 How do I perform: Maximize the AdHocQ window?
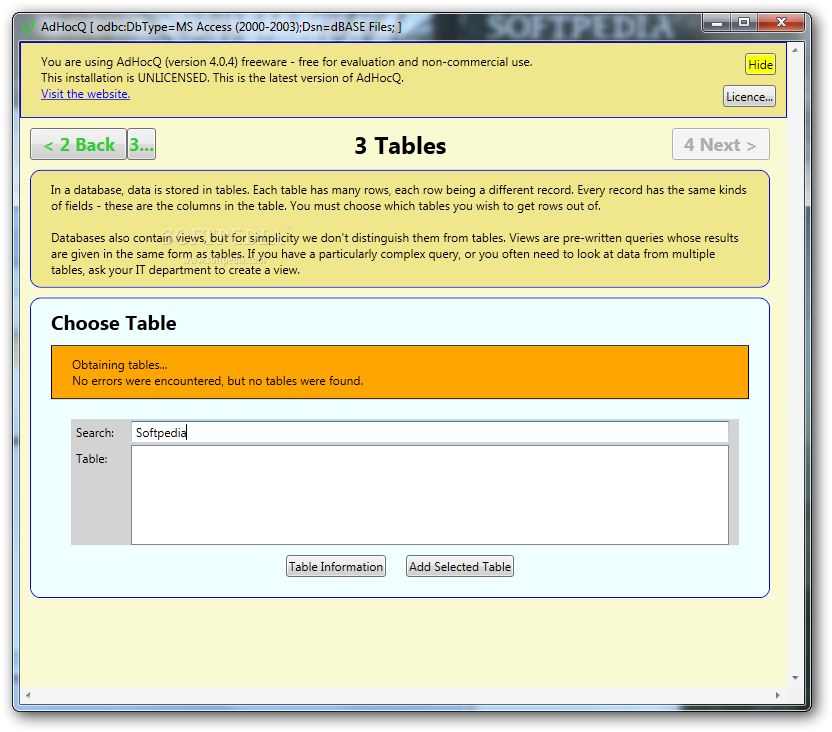tap(744, 23)
